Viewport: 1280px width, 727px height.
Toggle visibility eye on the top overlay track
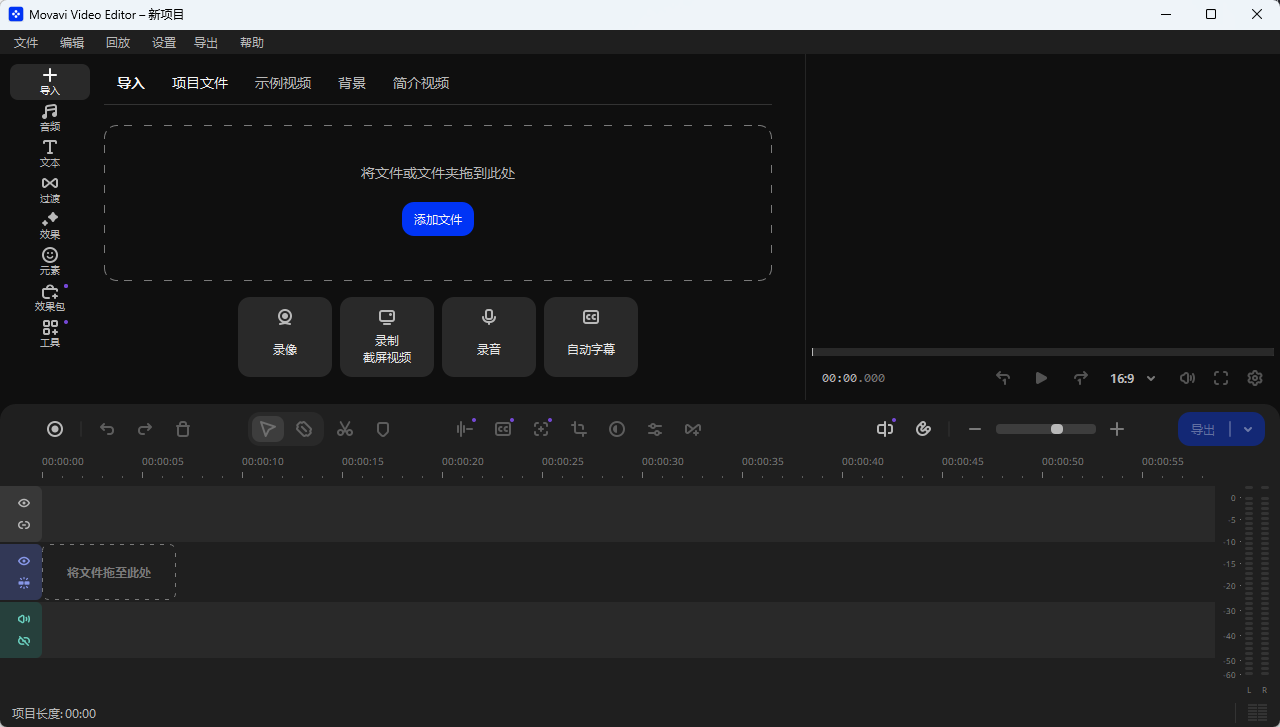pos(24,503)
